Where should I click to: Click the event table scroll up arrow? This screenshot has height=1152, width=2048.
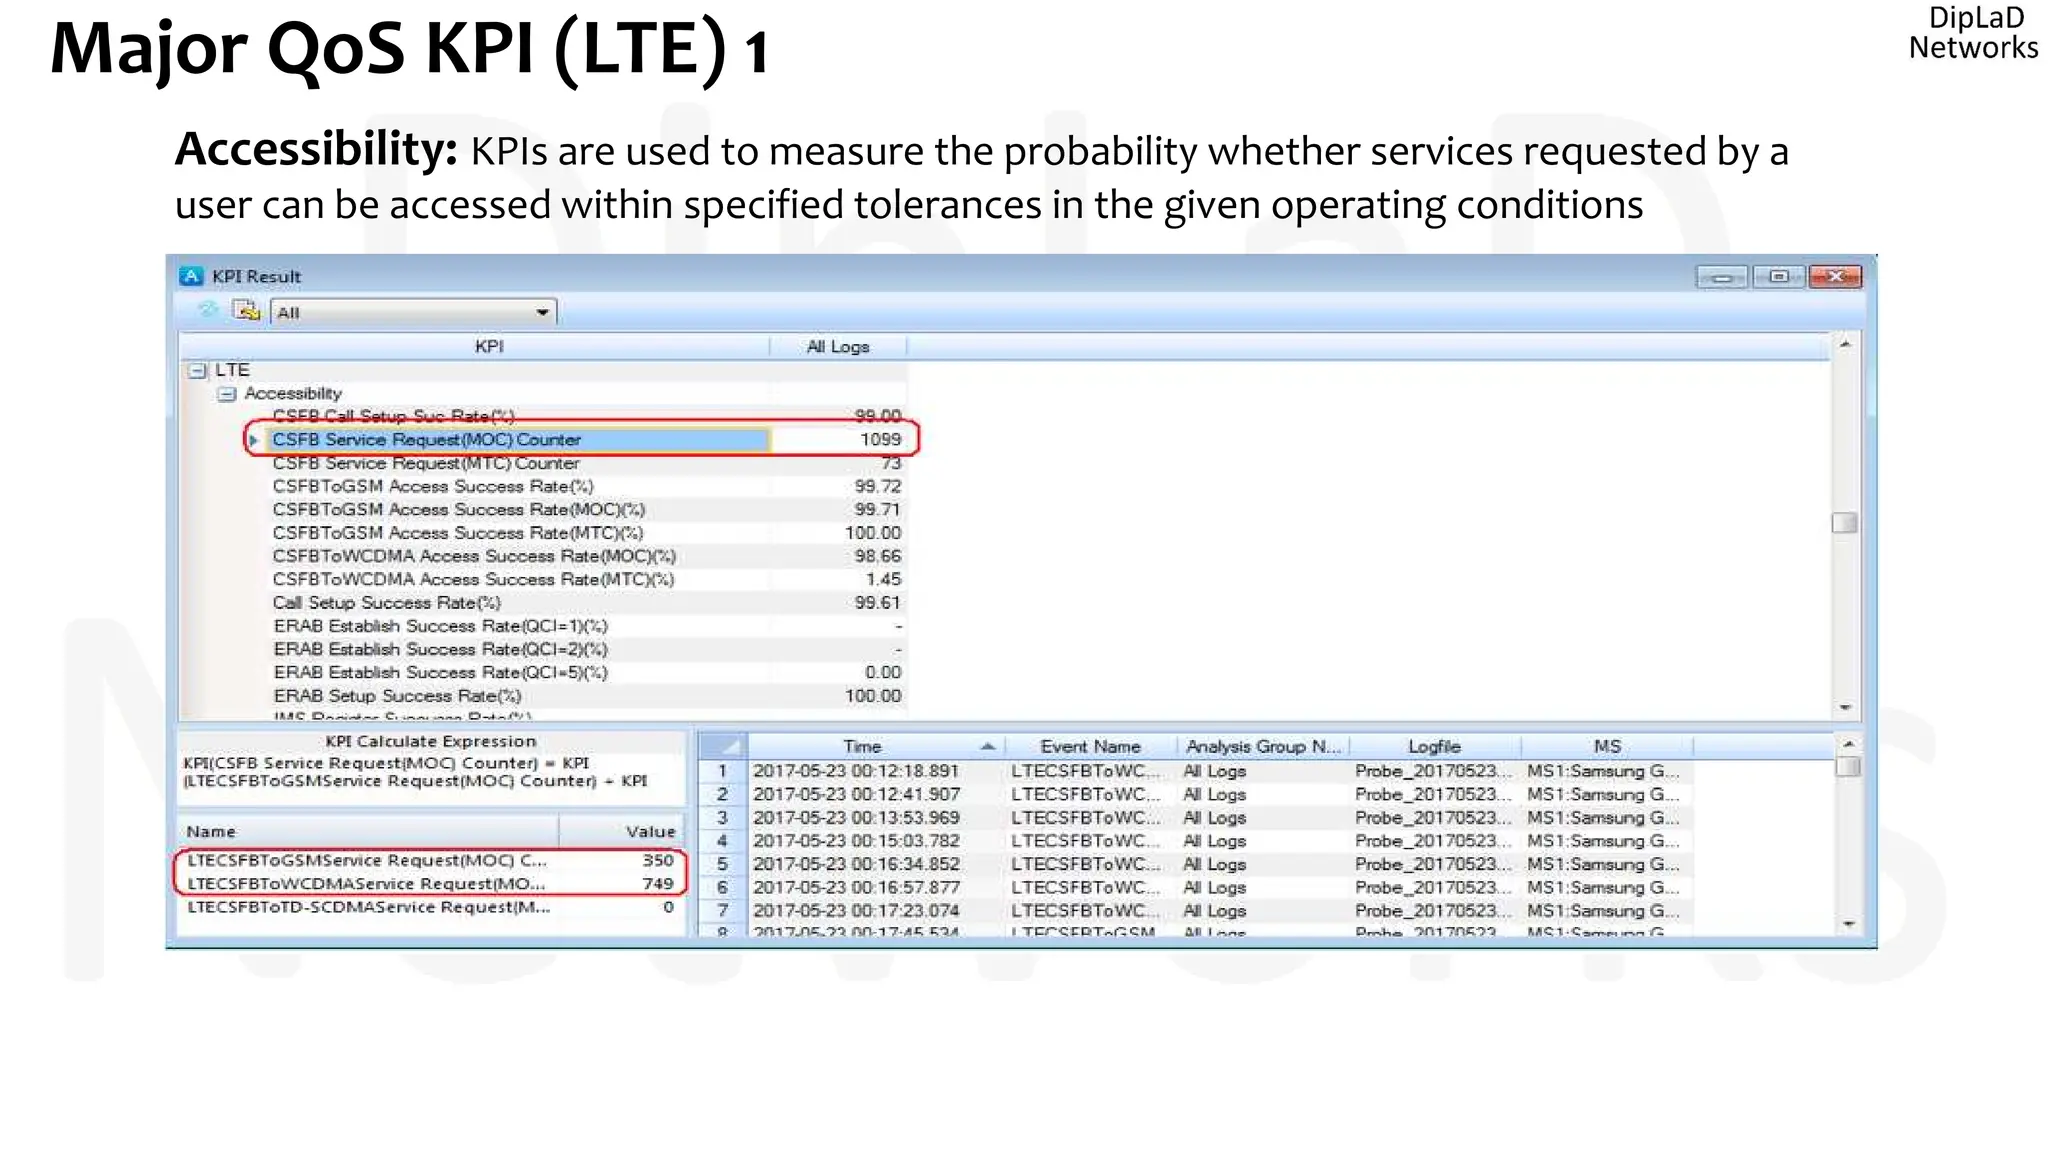(x=1849, y=744)
